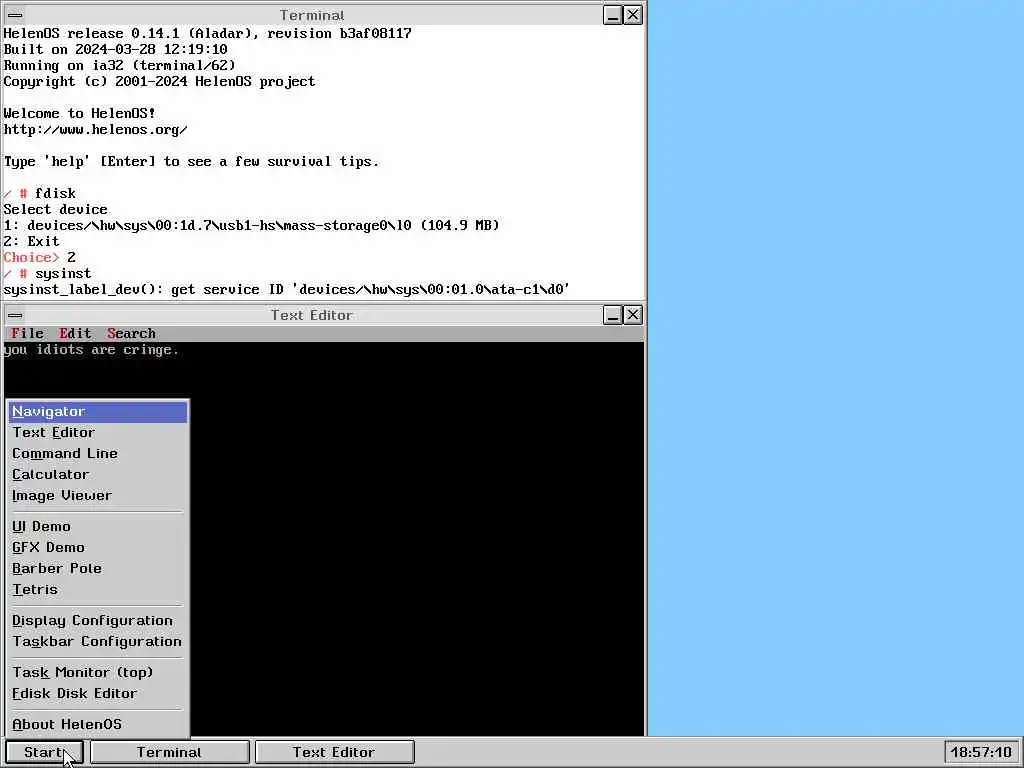Minimize the Terminal window
Image resolution: width=1024 pixels, height=768 pixels.
point(613,15)
